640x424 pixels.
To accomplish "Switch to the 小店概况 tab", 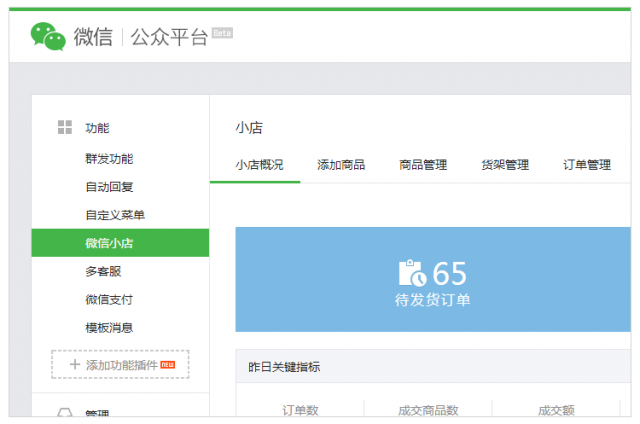I will click(x=259, y=165).
